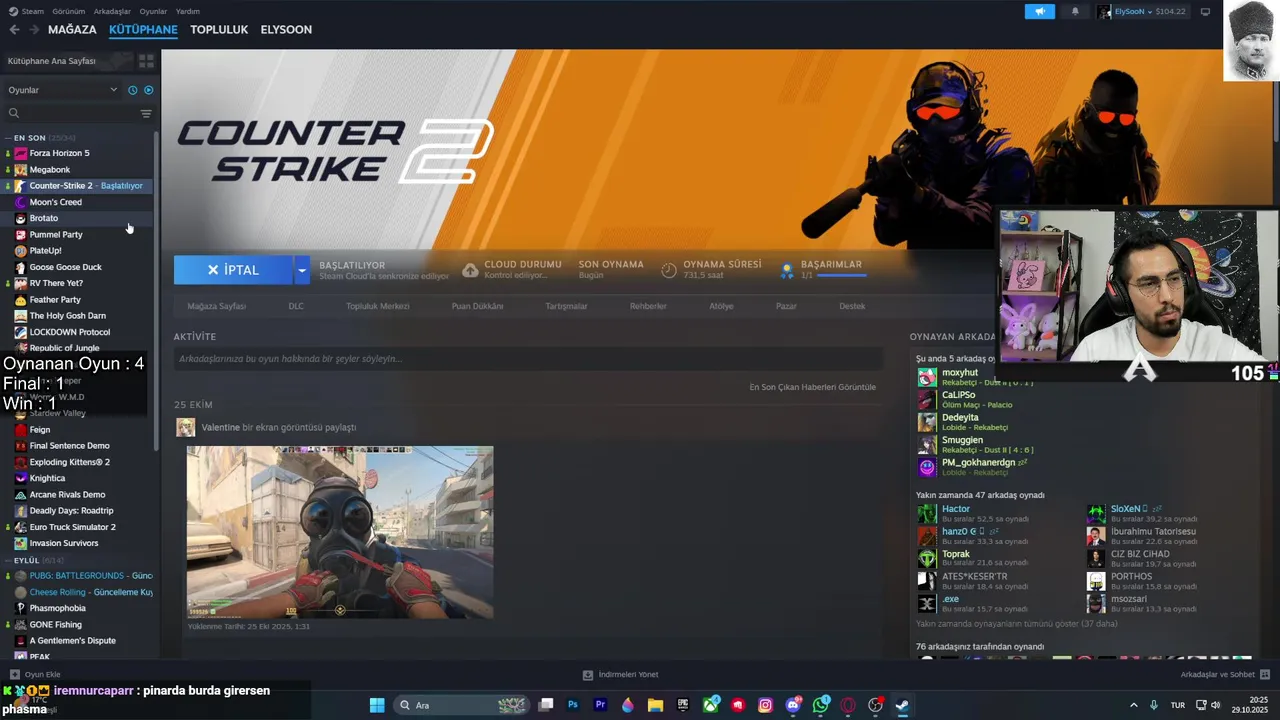
Task: Click Valentine user link
Action: tap(221, 427)
